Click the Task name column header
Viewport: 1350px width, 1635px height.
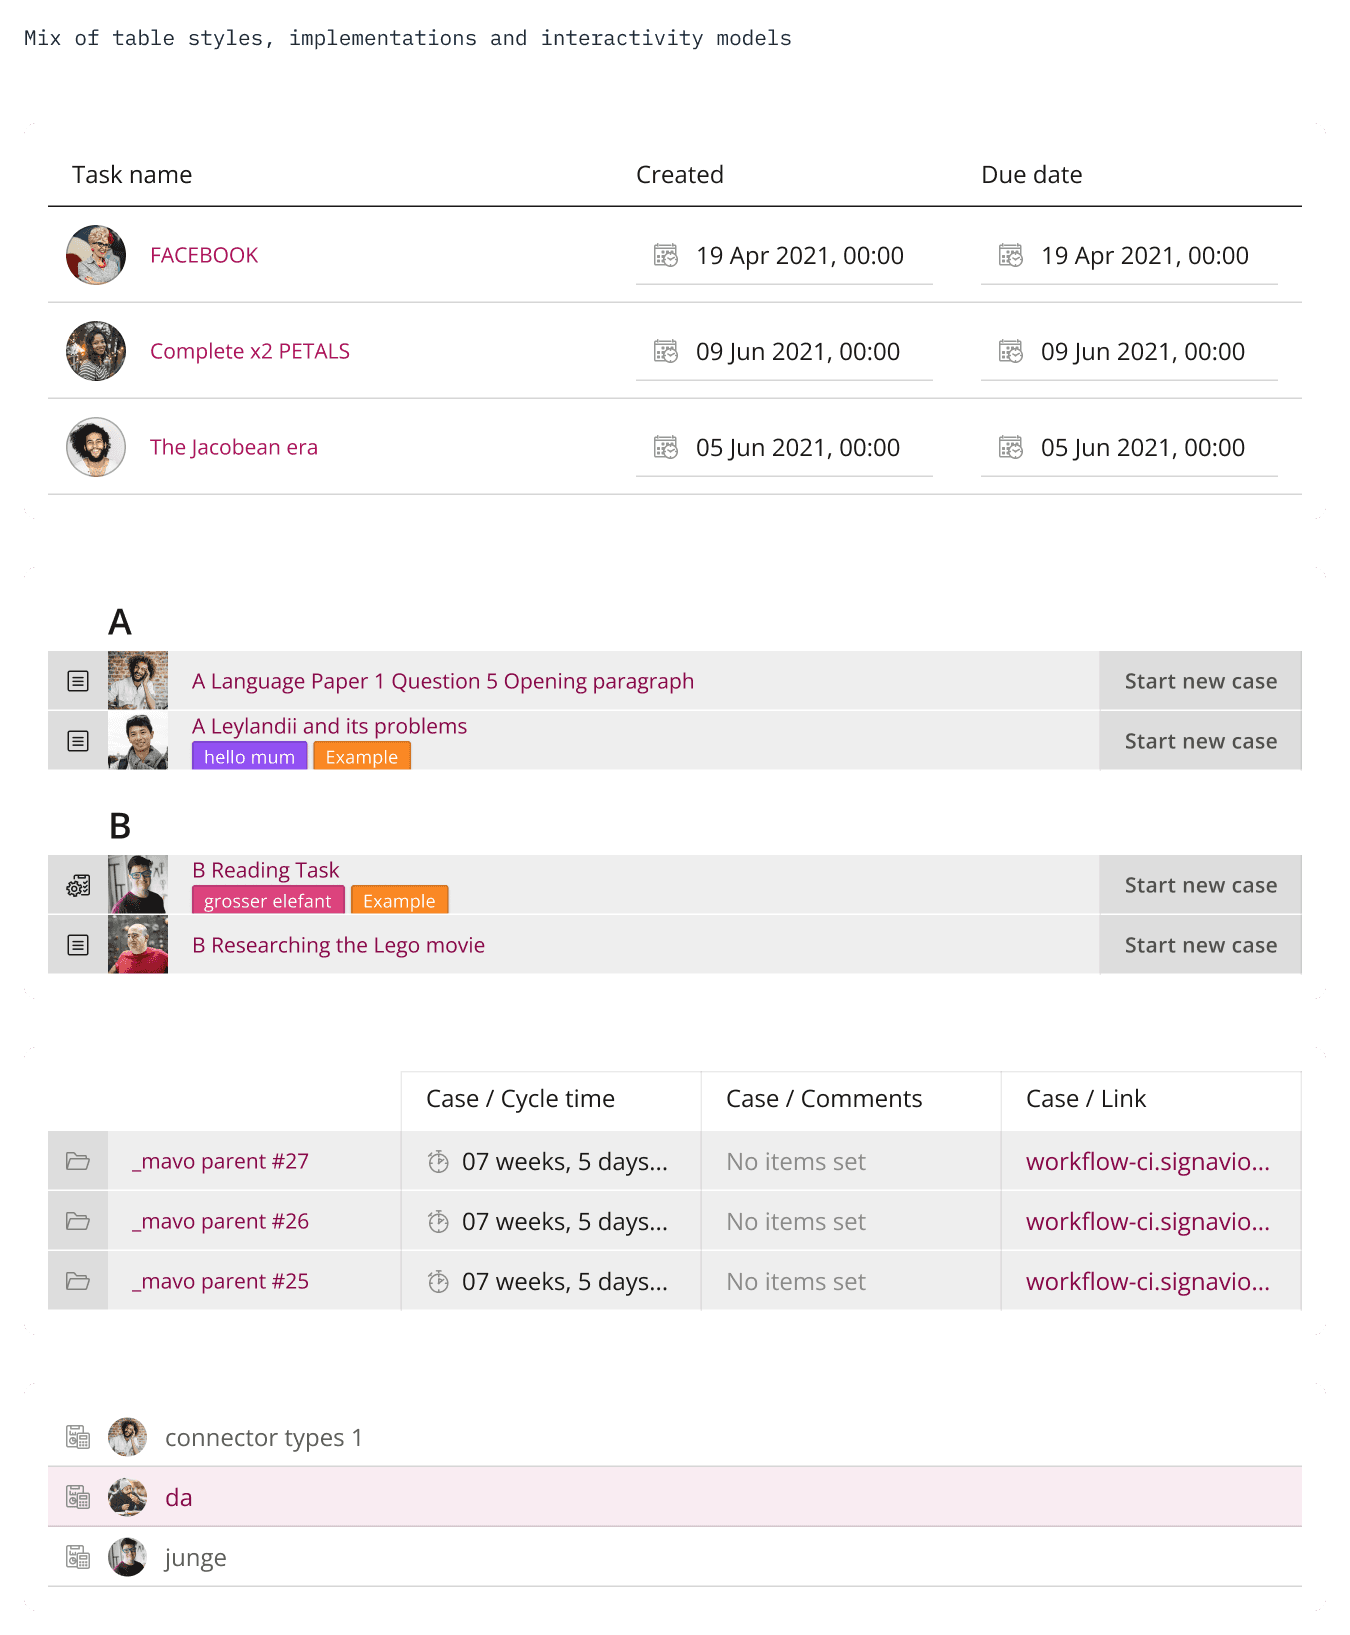pos(132,175)
